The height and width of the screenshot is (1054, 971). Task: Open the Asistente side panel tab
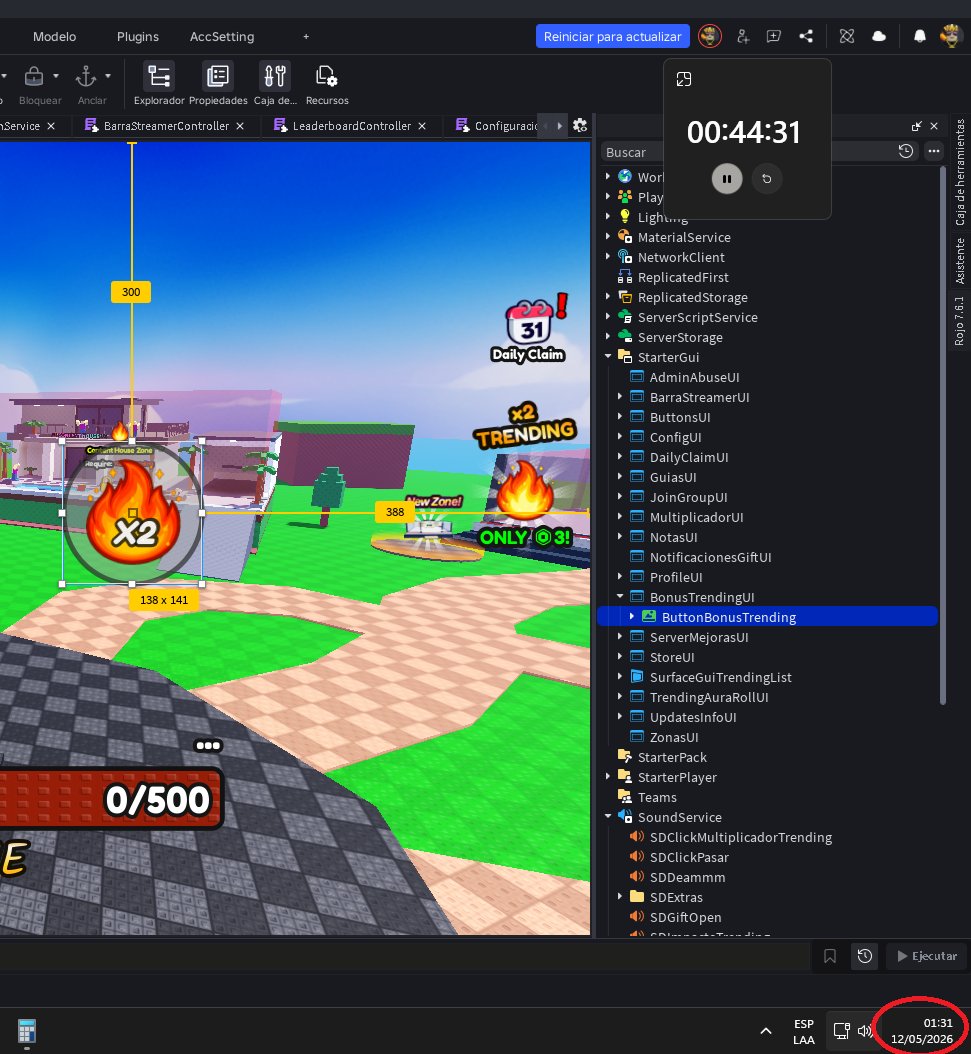[x=960, y=260]
